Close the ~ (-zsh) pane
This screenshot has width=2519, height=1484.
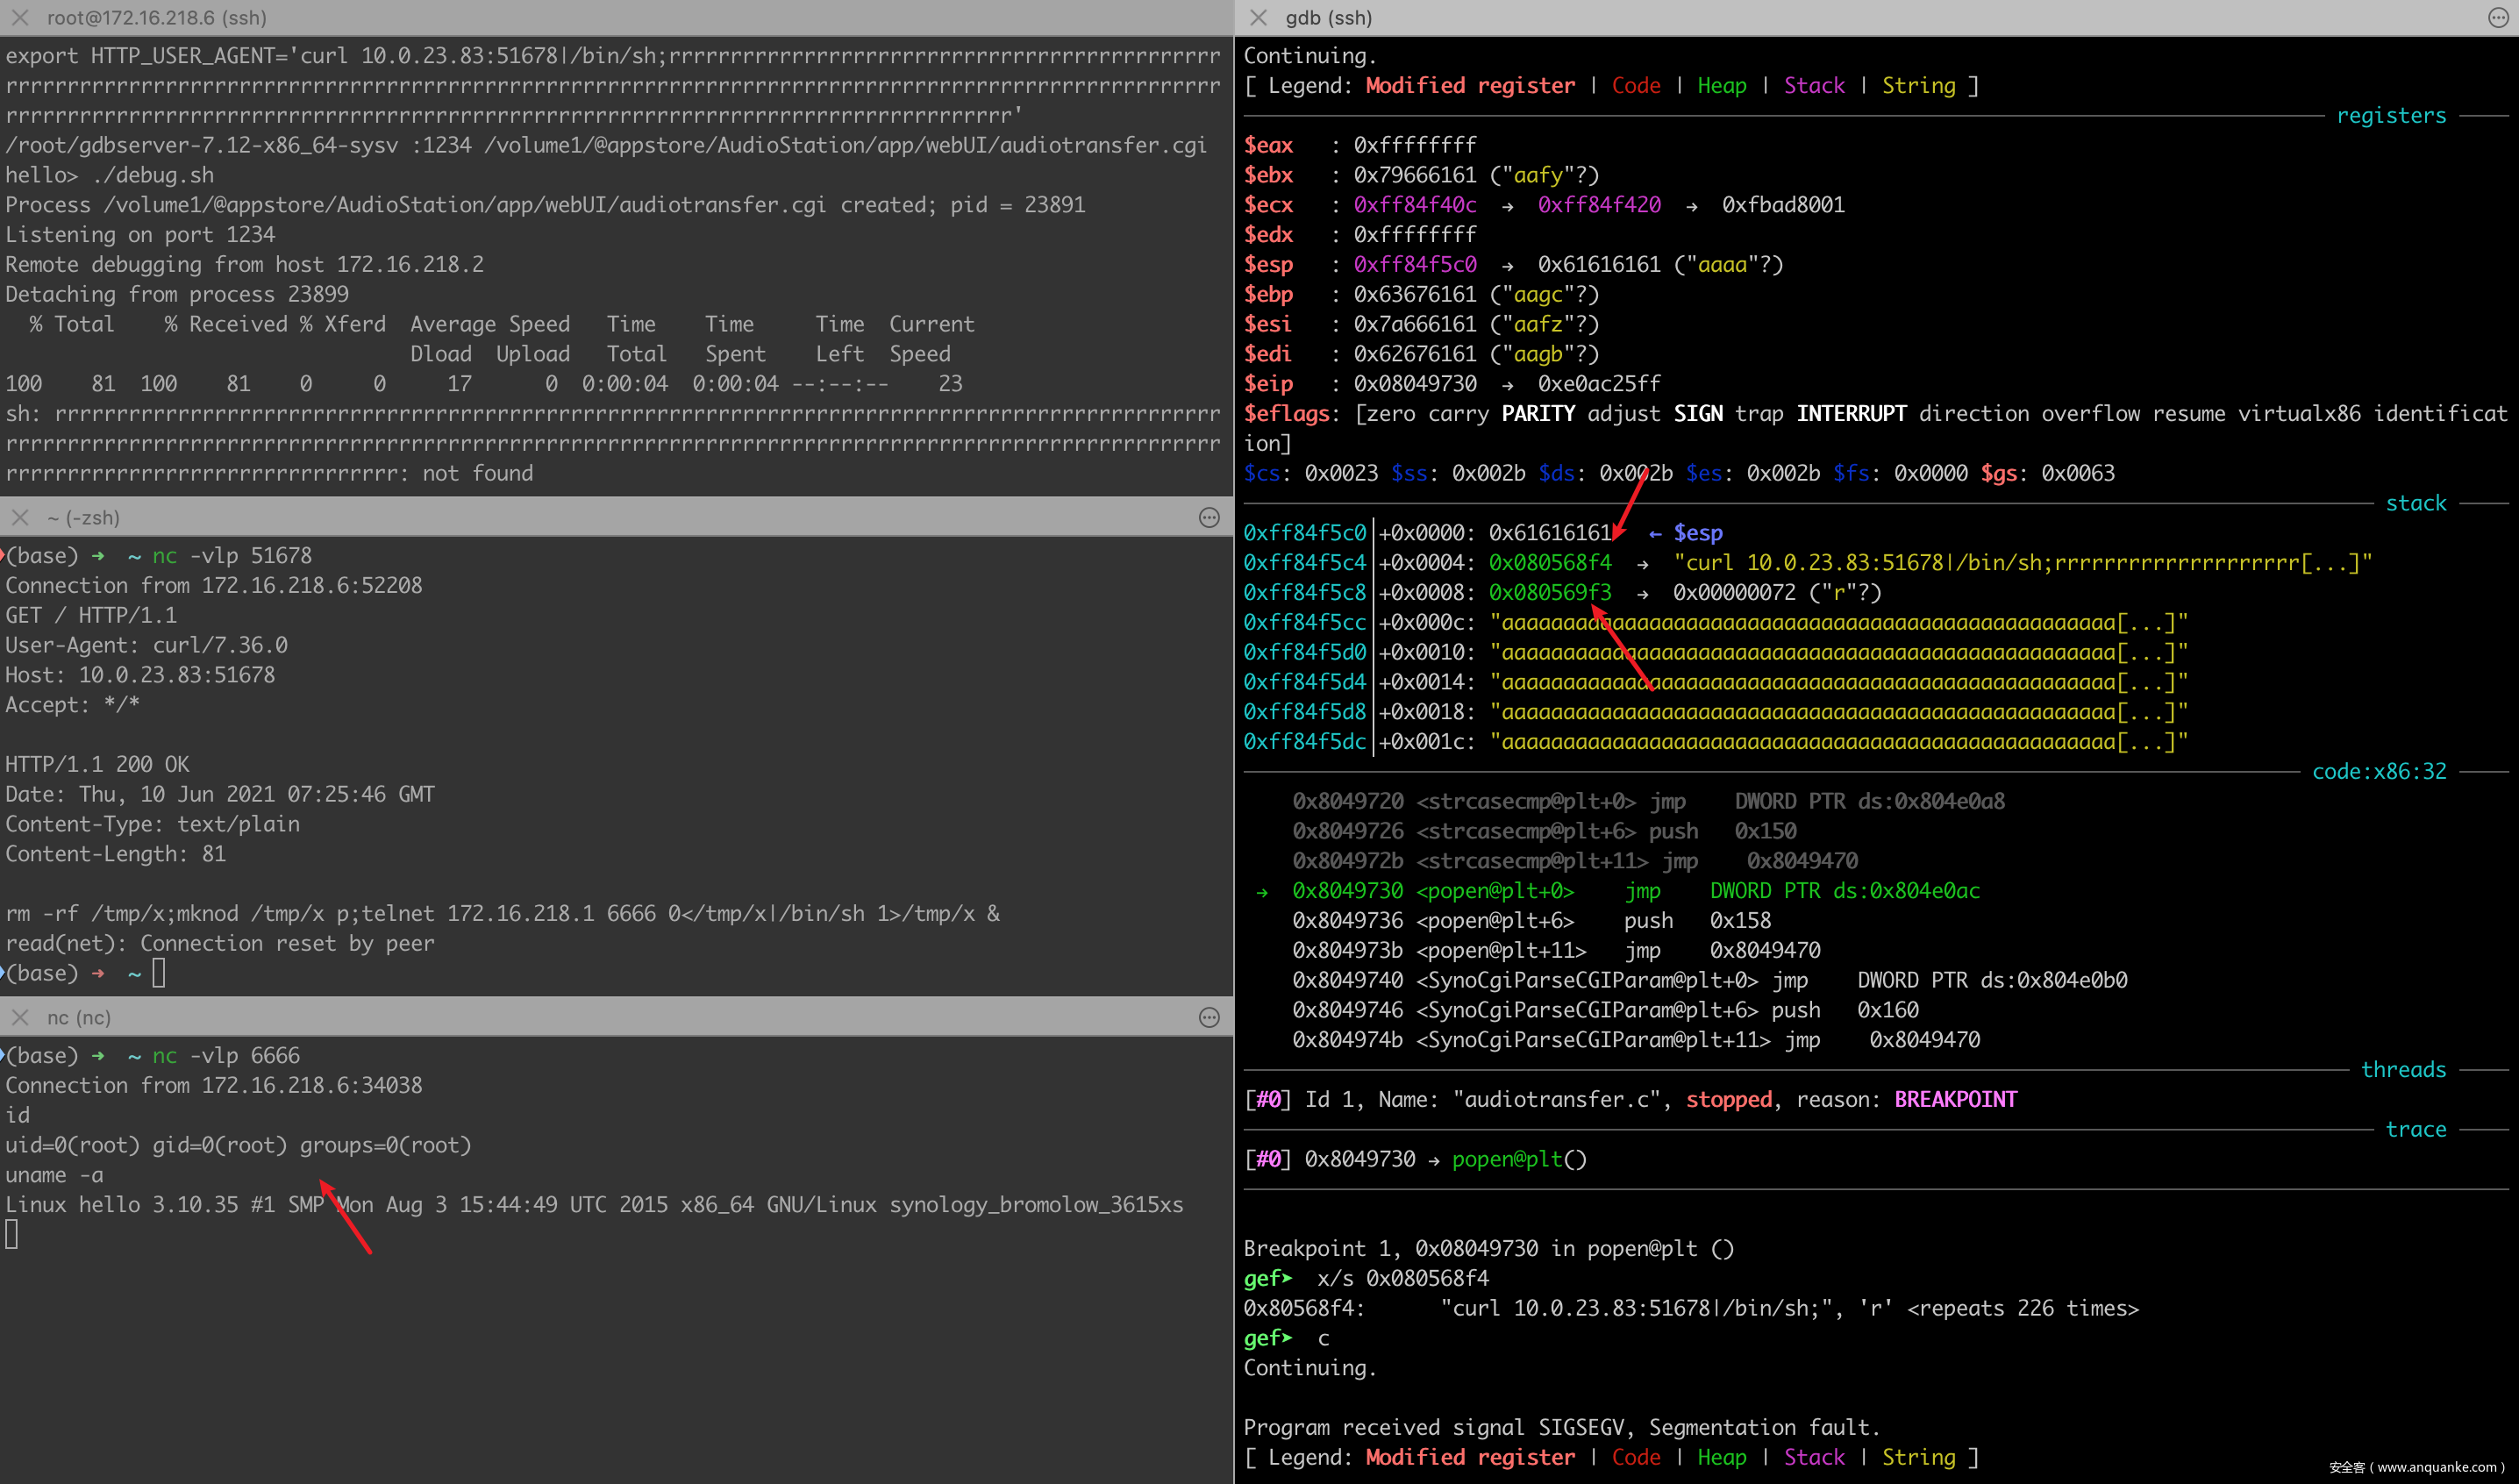click(19, 517)
